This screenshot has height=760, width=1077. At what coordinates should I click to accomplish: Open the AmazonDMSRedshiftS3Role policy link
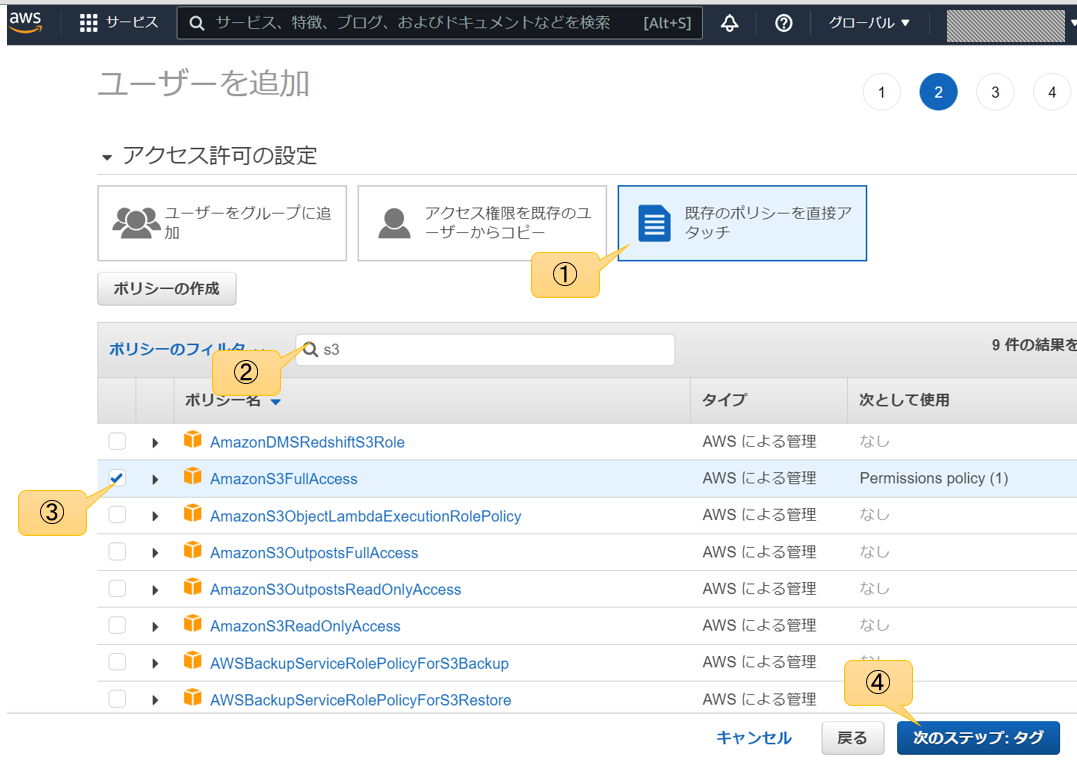pyautogui.click(x=307, y=442)
